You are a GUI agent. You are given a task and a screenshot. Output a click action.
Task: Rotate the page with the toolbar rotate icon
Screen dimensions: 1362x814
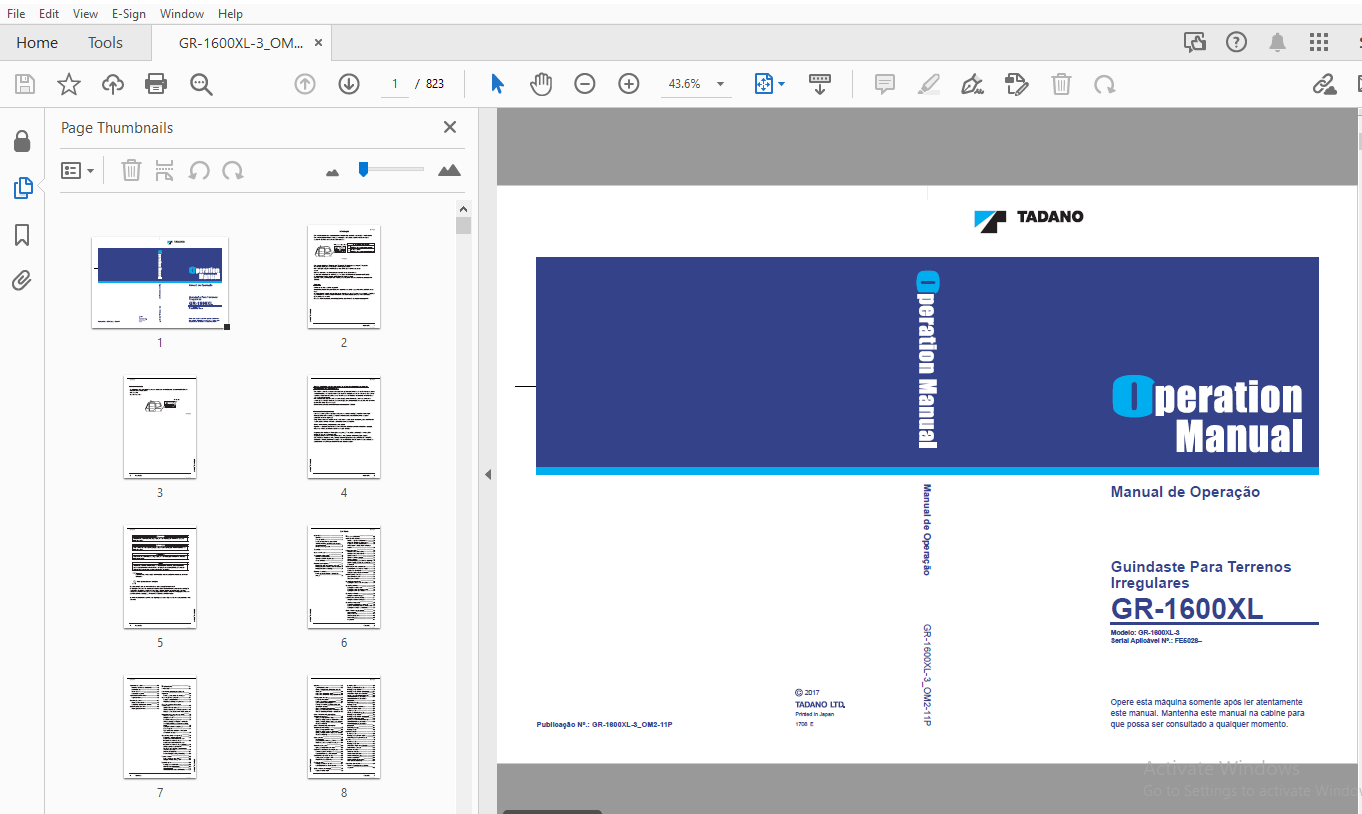[1105, 85]
